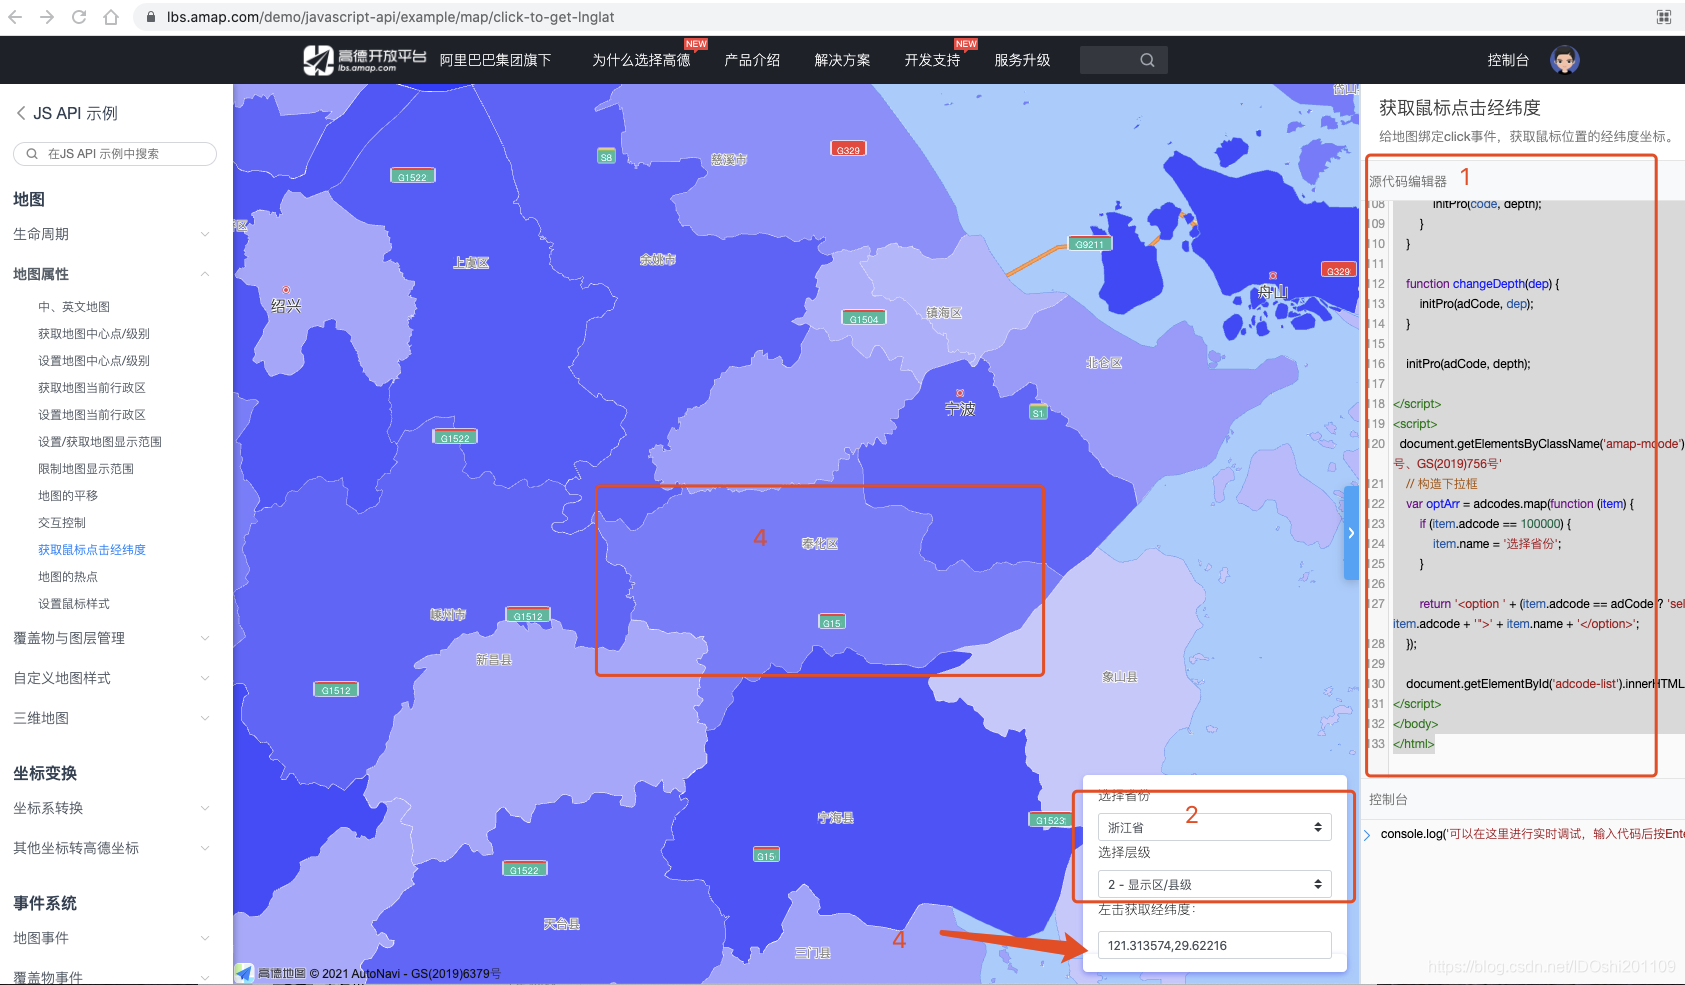
Task: Click the G1504 road shield on the map
Action: (864, 318)
